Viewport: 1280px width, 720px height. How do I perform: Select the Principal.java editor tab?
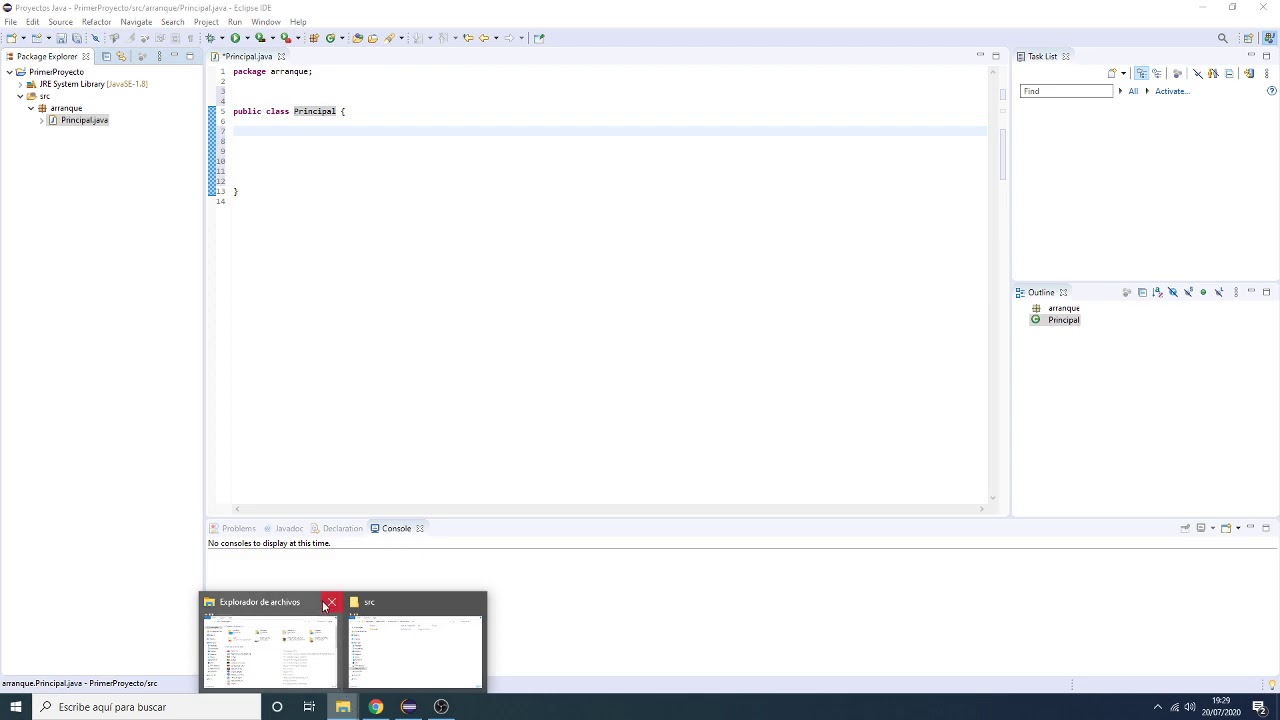[247, 56]
